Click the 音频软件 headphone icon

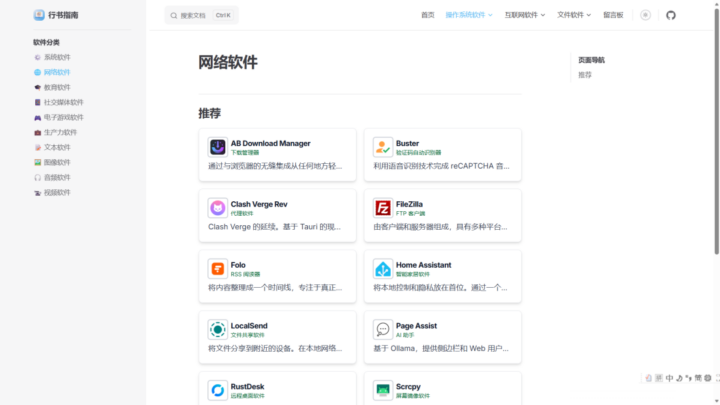coord(38,178)
